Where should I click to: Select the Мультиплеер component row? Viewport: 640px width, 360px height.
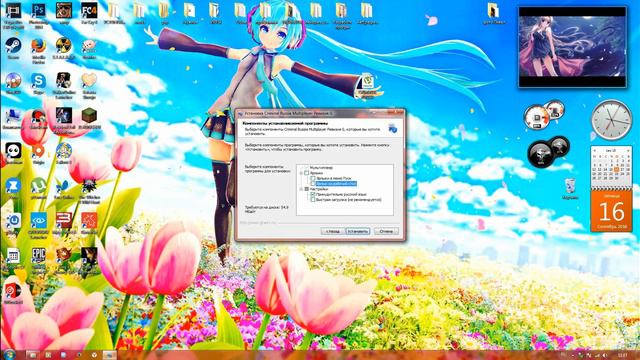321,168
